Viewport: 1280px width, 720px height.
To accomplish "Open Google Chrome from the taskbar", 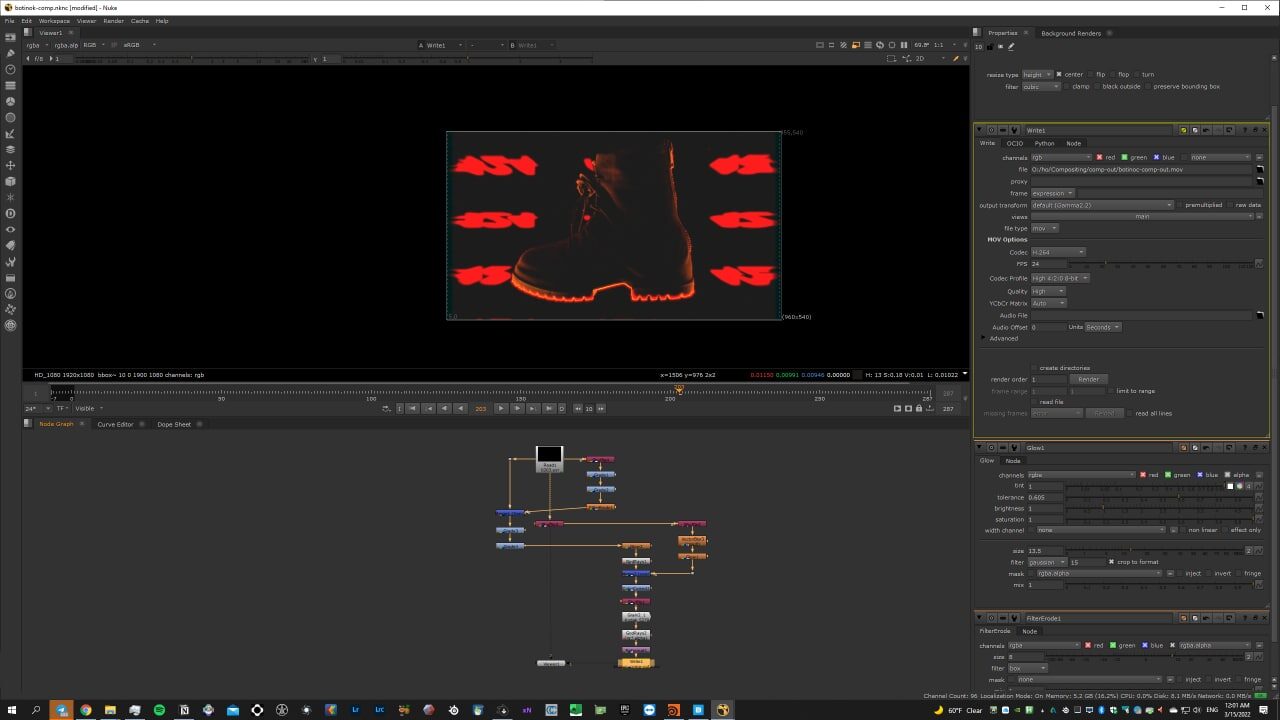I will click(86, 710).
